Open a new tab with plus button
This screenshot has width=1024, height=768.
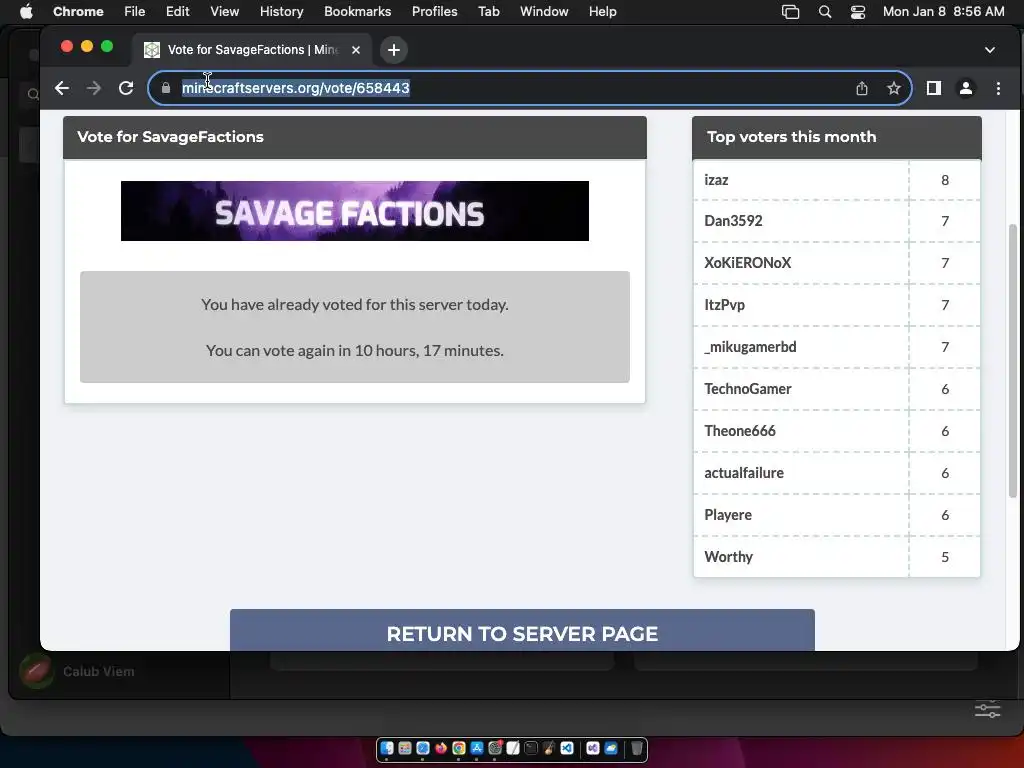pos(394,50)
